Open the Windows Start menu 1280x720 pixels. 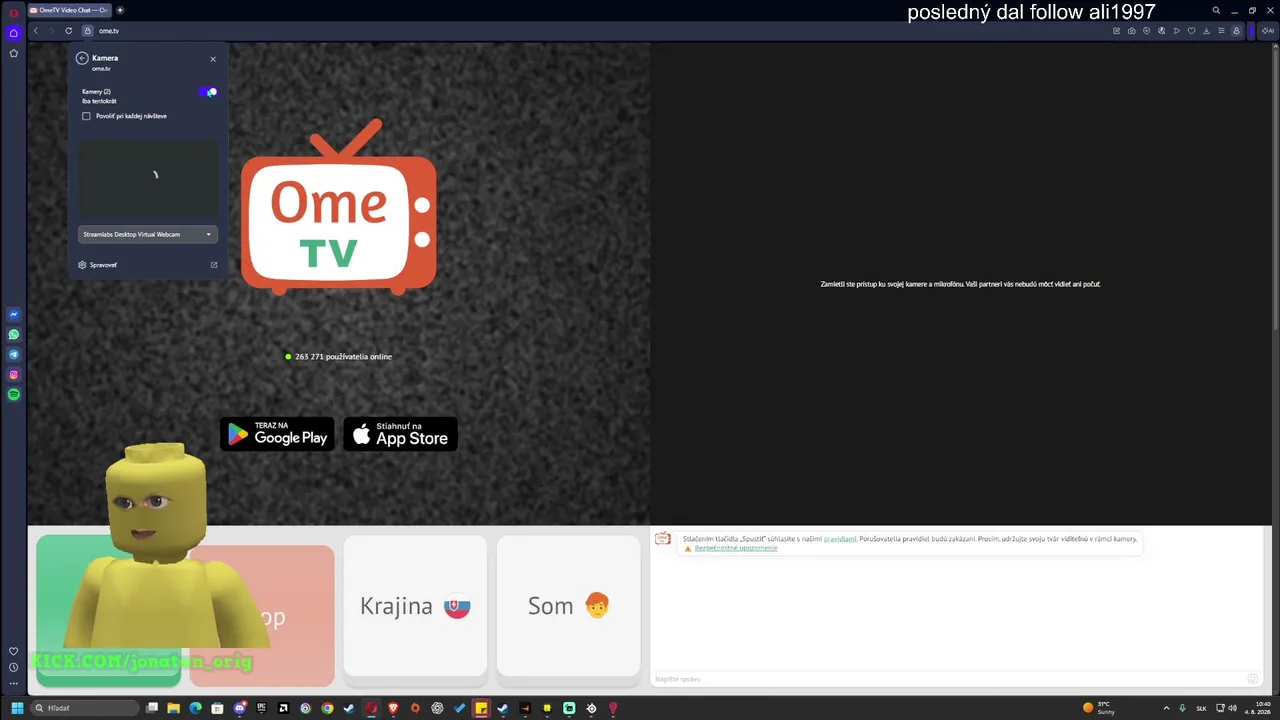coord(16,708)
